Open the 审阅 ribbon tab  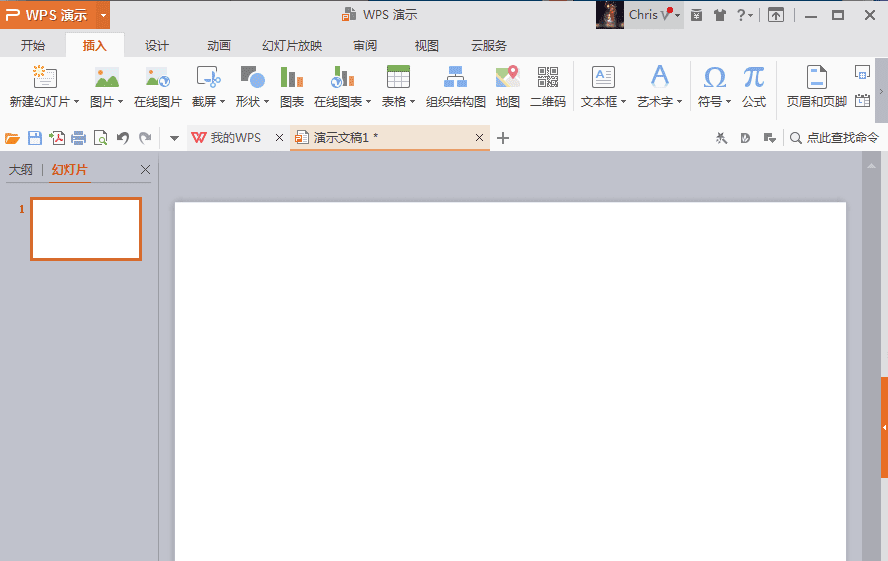pyautogui.click(x=365, y=45)
